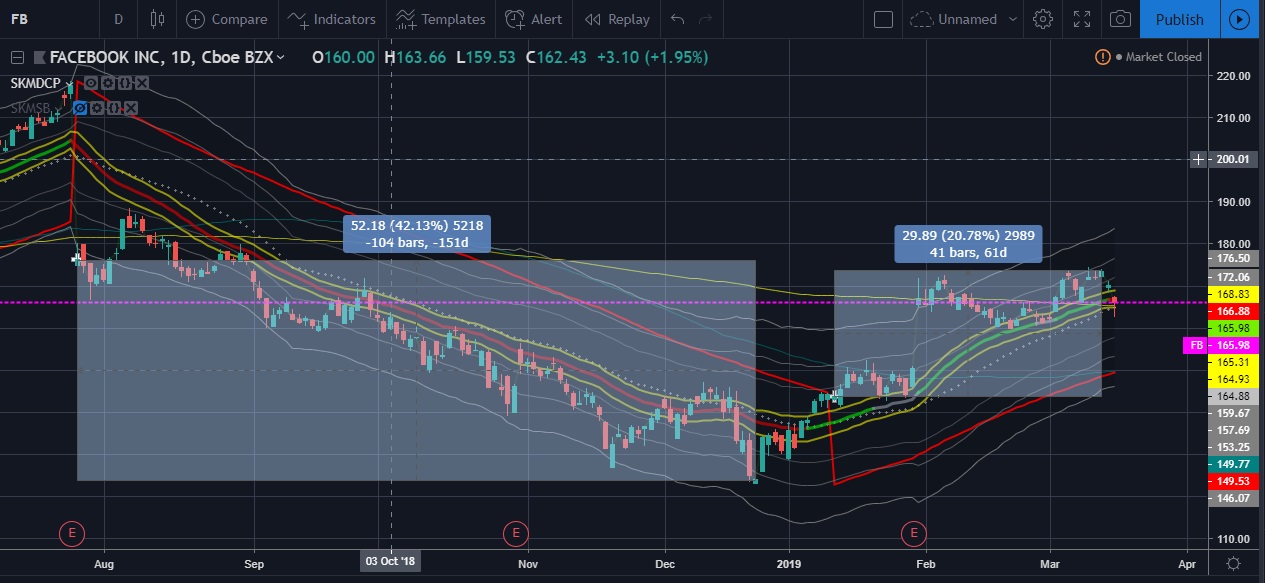This screenshot has width=1265, height=583.
Task: Remove the SKMDCP indicator
Action: coord(142,83)
